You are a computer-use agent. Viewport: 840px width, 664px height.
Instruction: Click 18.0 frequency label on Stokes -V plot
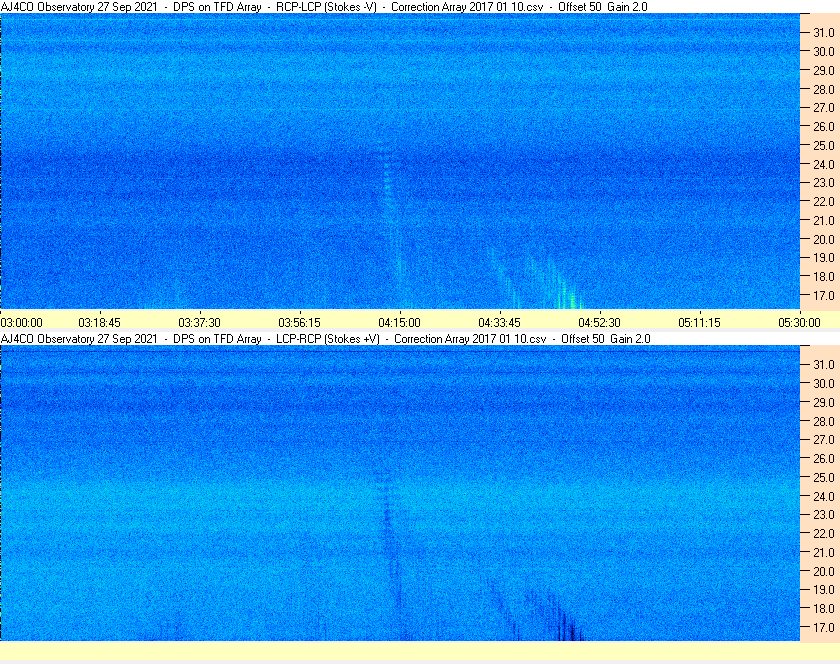[824, 277]
